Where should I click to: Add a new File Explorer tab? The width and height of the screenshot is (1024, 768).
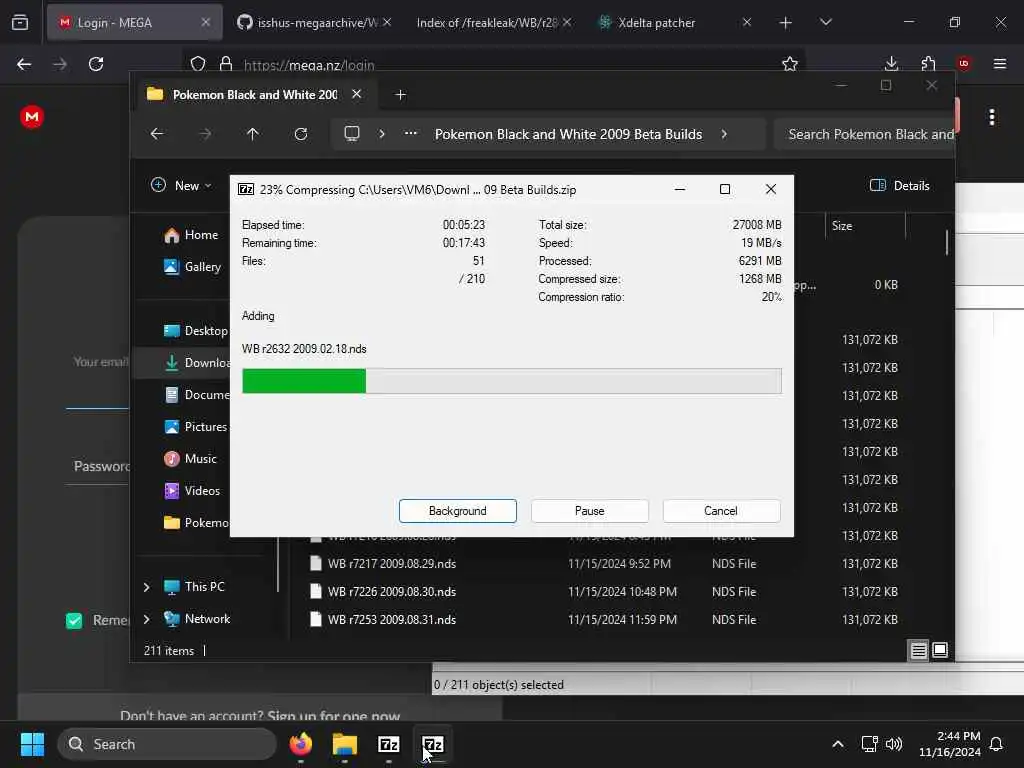tap(400, 95)
